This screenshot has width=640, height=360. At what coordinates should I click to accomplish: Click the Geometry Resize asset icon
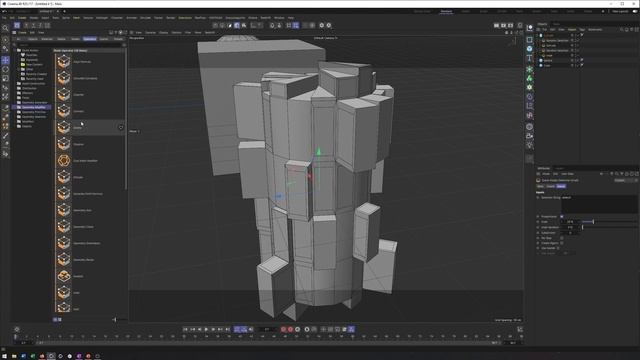pos(64,260)
